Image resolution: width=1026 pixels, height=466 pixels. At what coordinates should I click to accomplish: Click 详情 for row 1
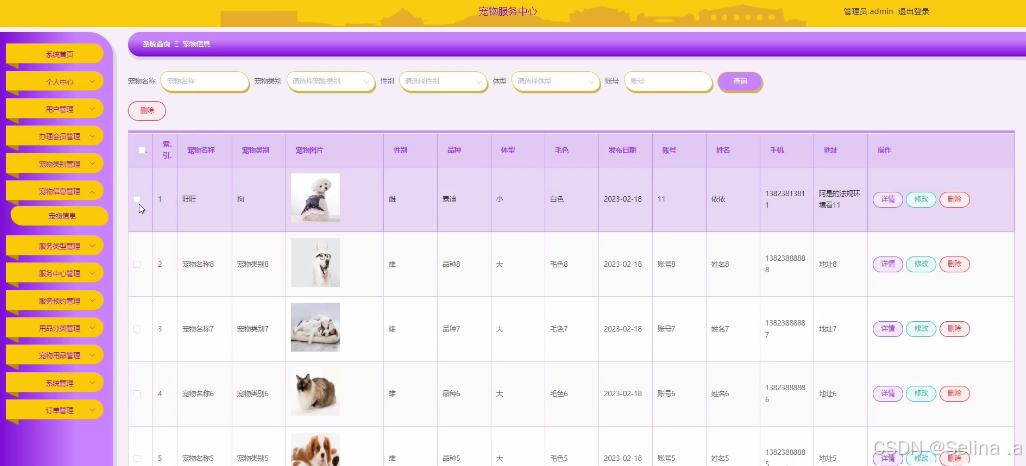coord(888,200)
